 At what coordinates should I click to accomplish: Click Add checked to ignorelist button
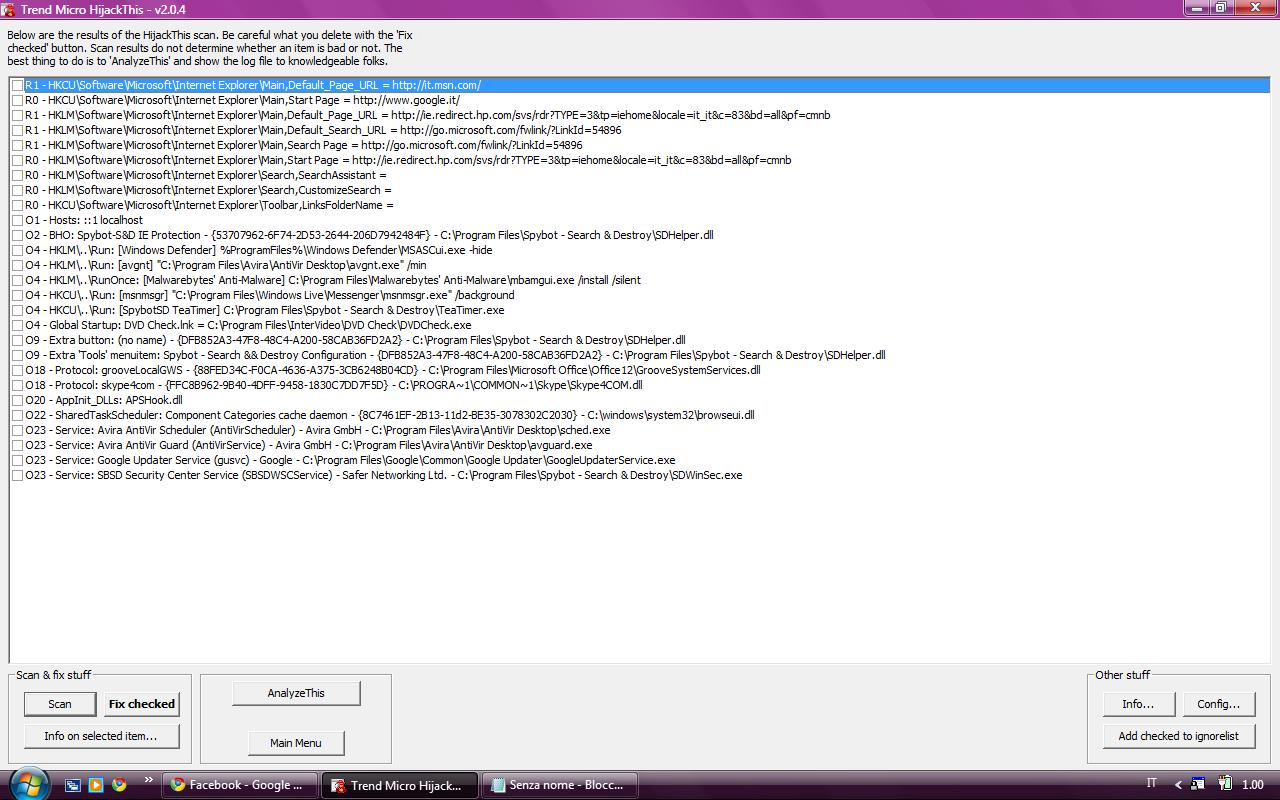tap(1178, 736)
